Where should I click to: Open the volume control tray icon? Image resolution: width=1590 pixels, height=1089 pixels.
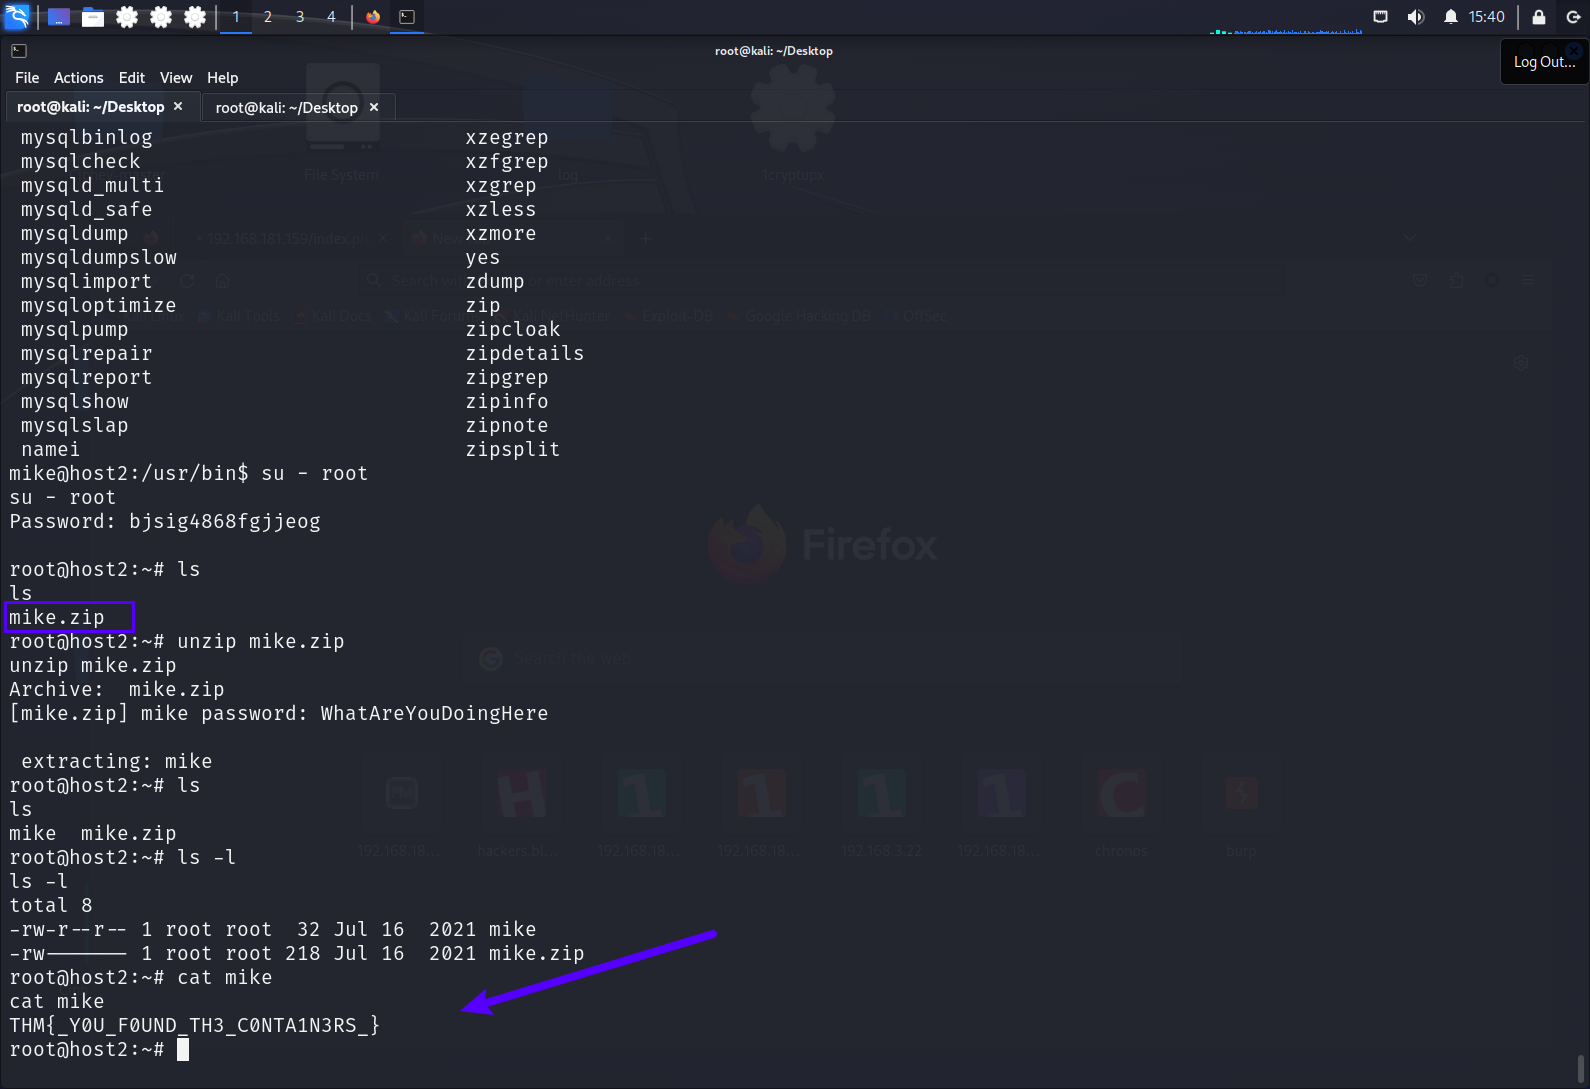(x=1415, y=17)
